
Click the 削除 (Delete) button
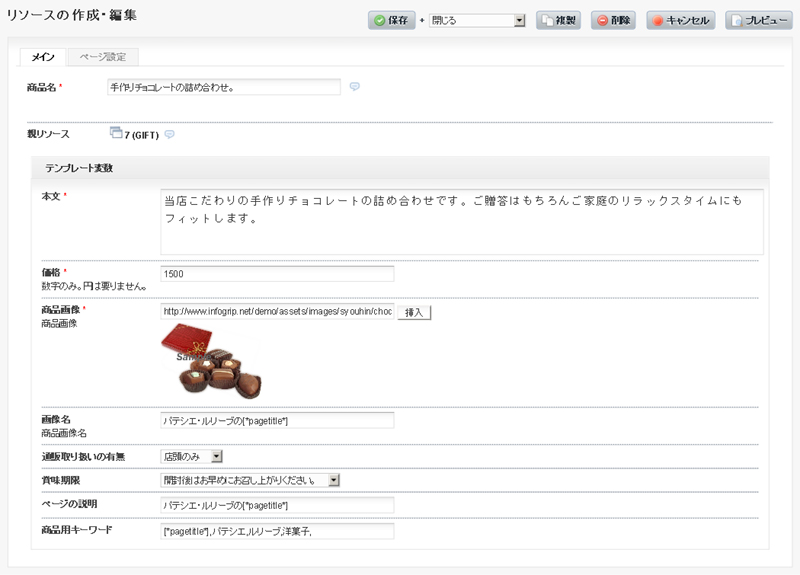(613, 20)
